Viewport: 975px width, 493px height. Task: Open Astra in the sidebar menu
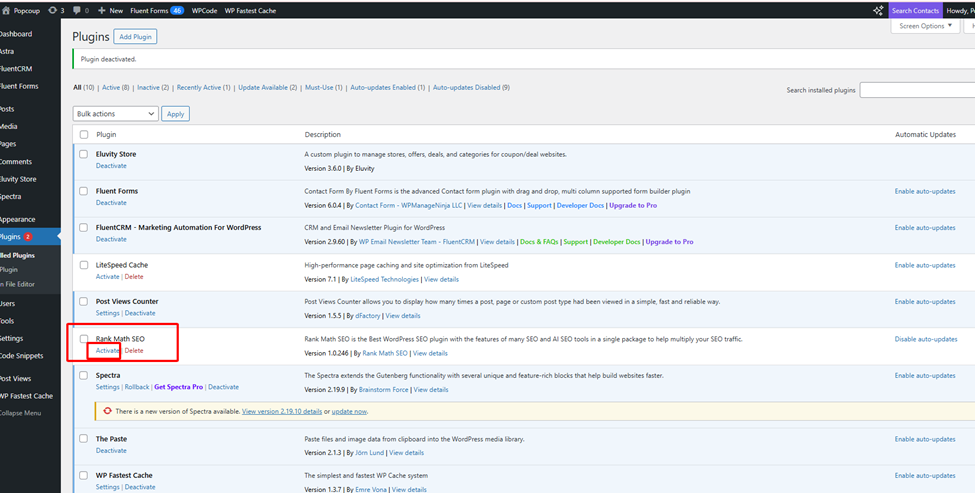(x=7, y=52)
